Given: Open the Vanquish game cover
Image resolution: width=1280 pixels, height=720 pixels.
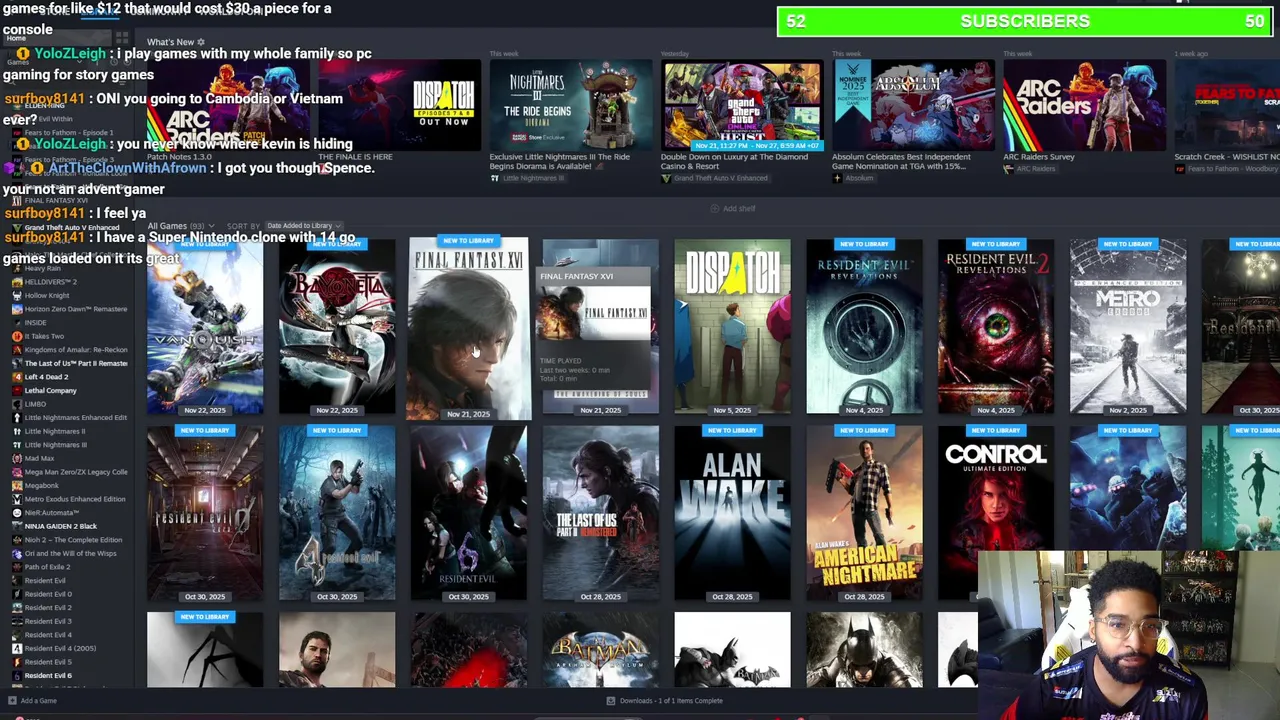Looking at the screenshot, I should click(205, 326).
